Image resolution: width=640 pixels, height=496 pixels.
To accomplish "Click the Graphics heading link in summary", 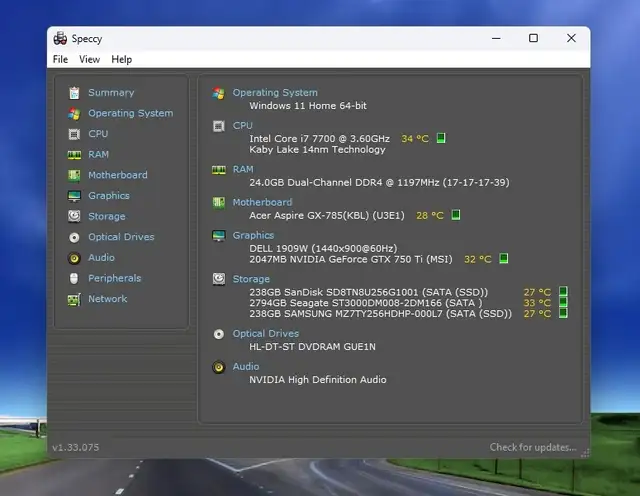I will 253,236.
